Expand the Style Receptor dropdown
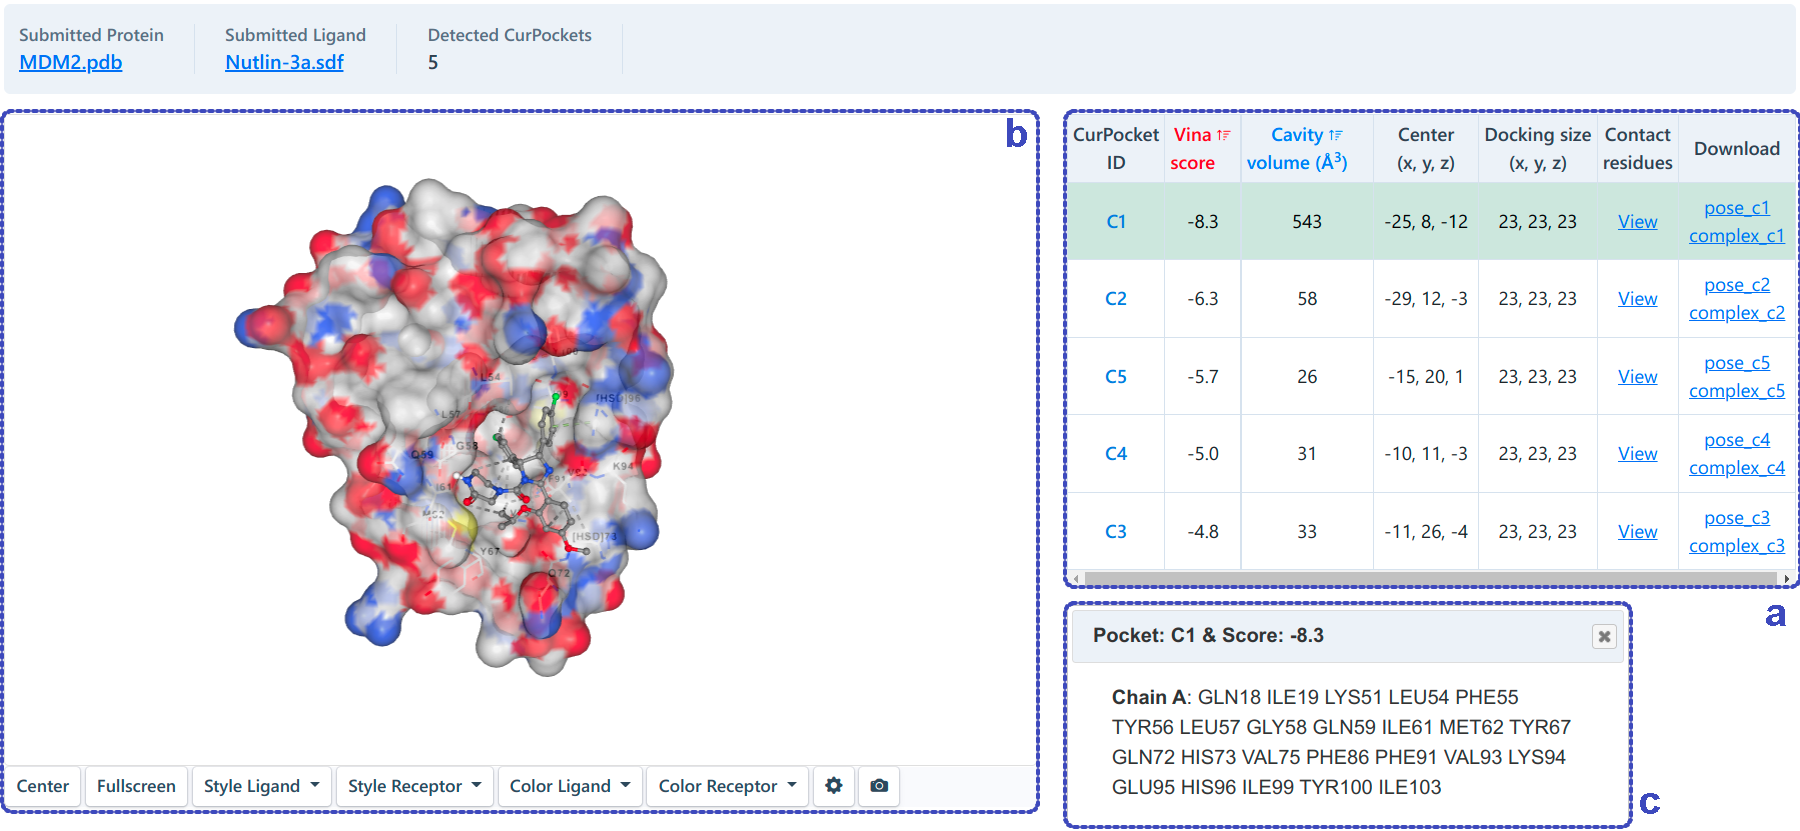Image resolution: width=1800 pixels, height=831 pixels. (x=414, y=786)
